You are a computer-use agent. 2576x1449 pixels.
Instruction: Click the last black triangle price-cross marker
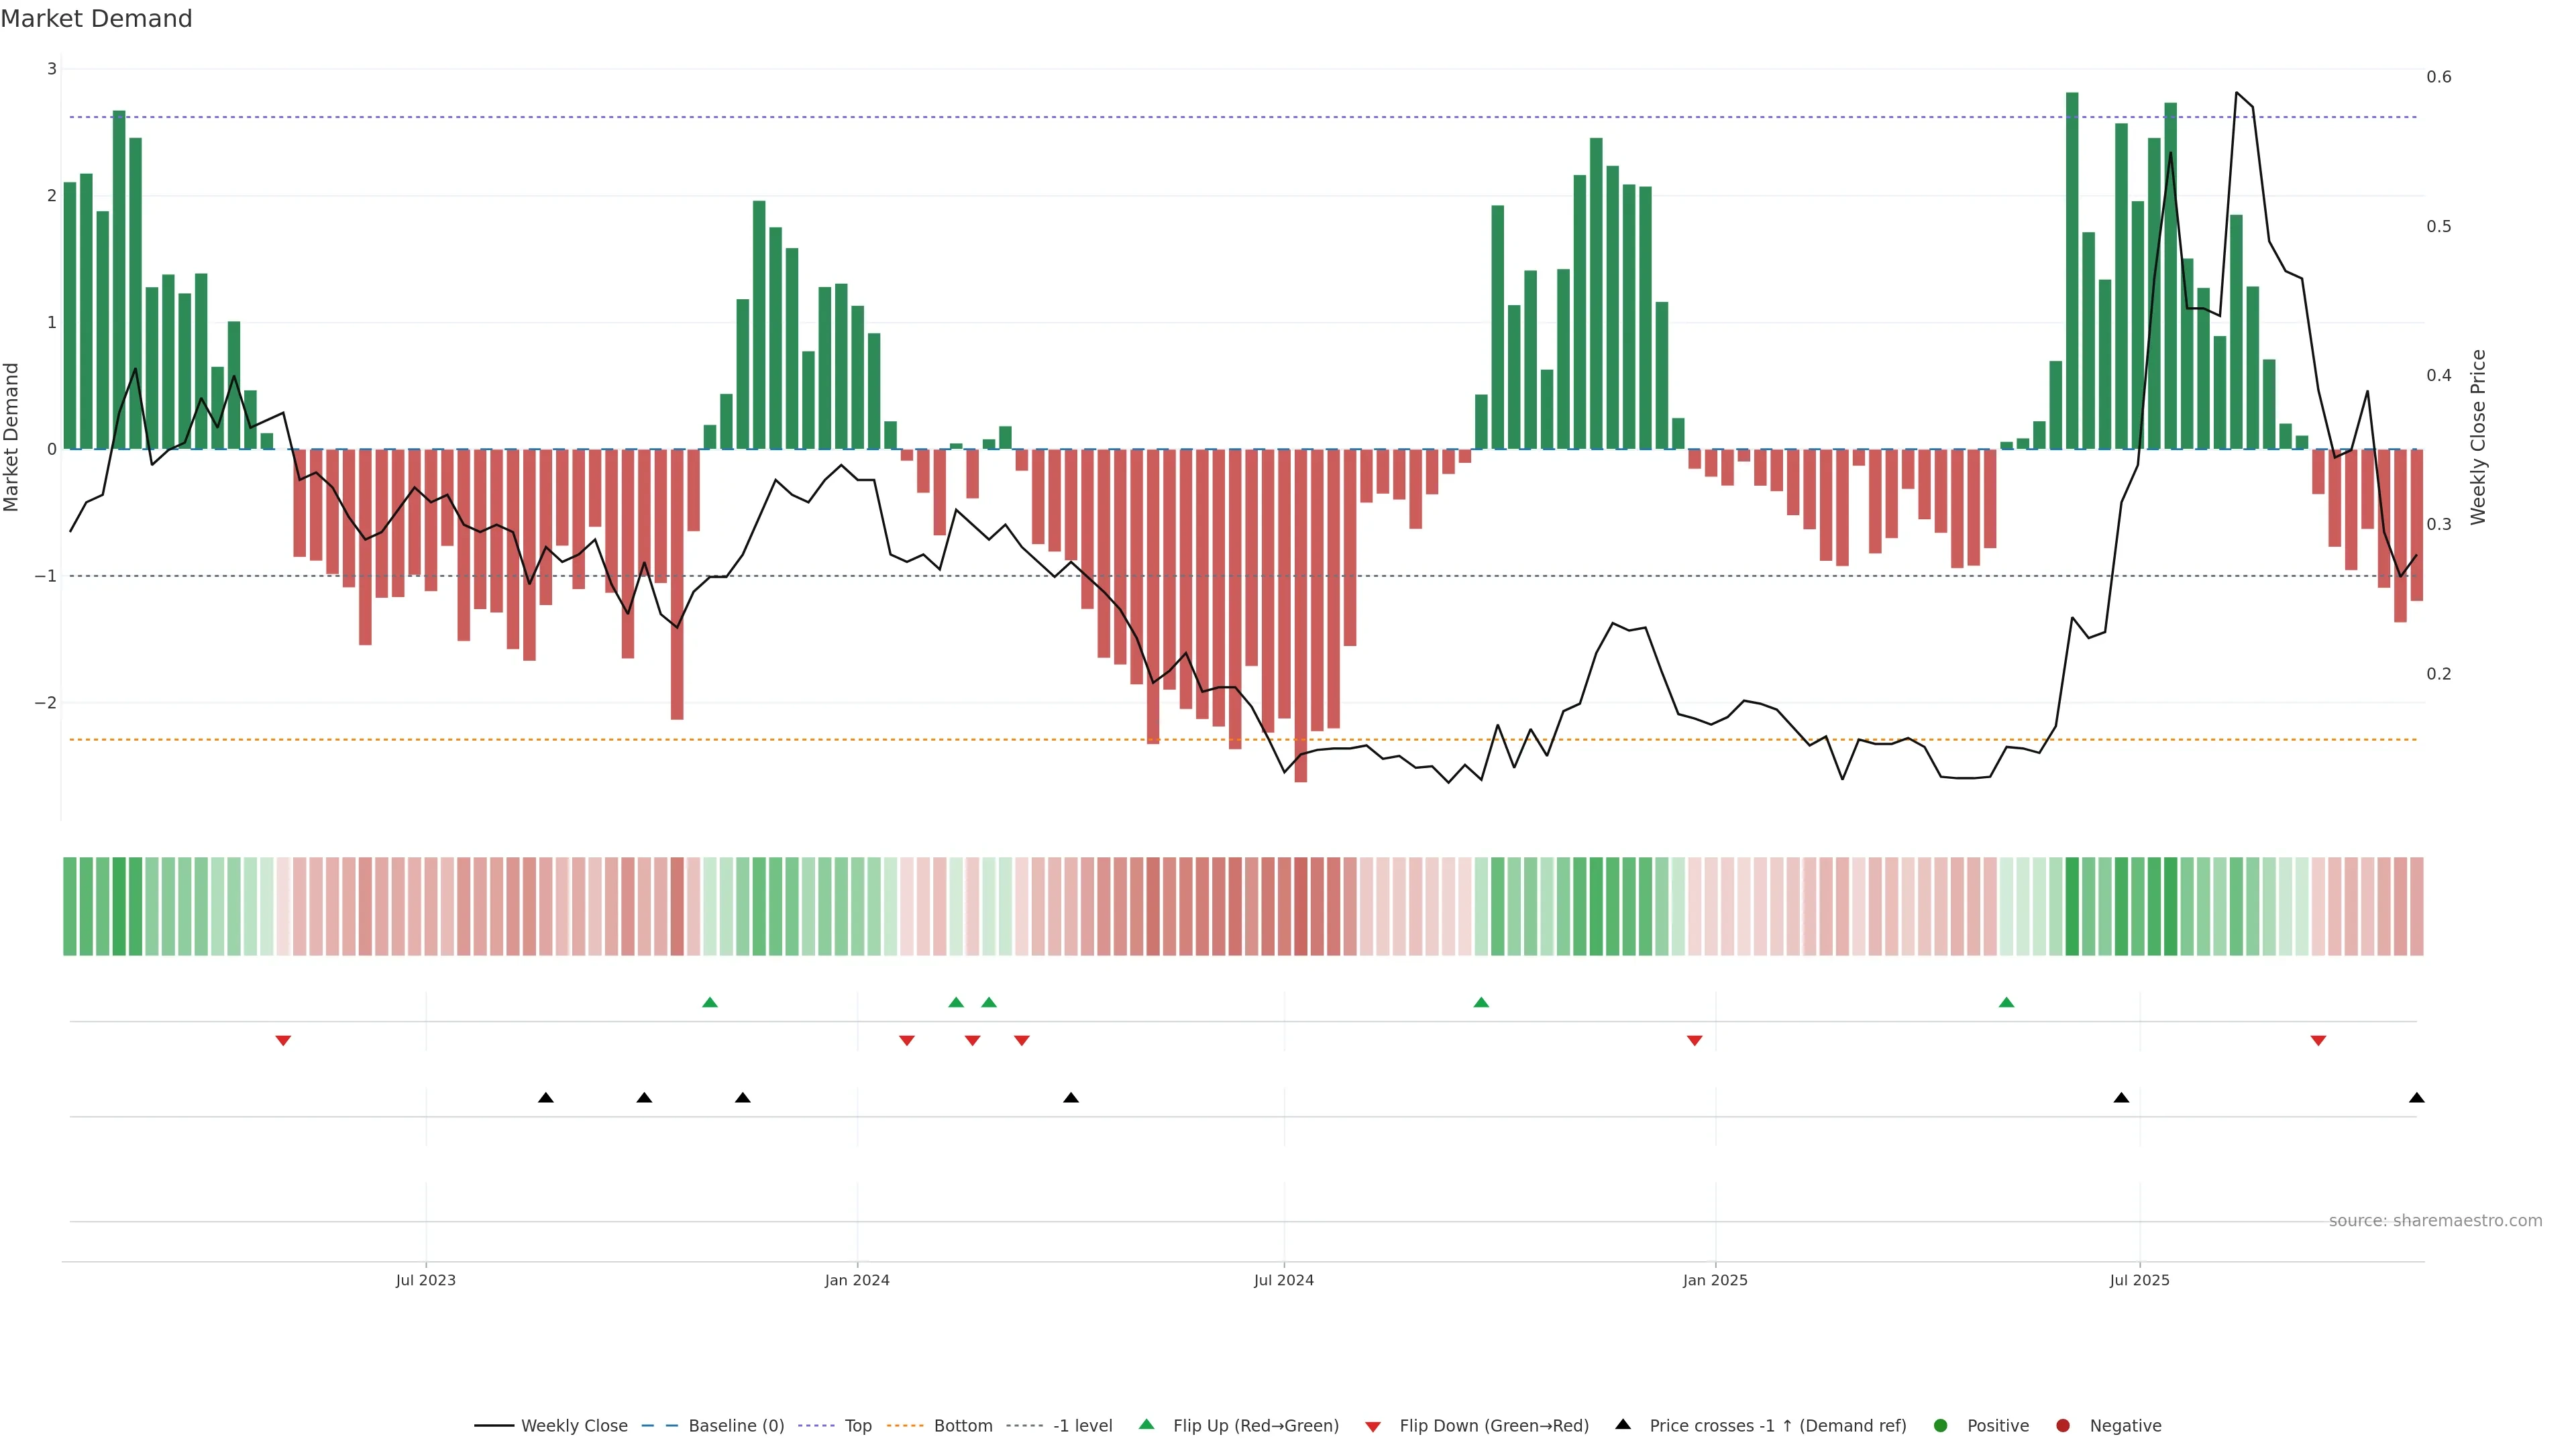pyautogui.click(x=2416, y=1098)
